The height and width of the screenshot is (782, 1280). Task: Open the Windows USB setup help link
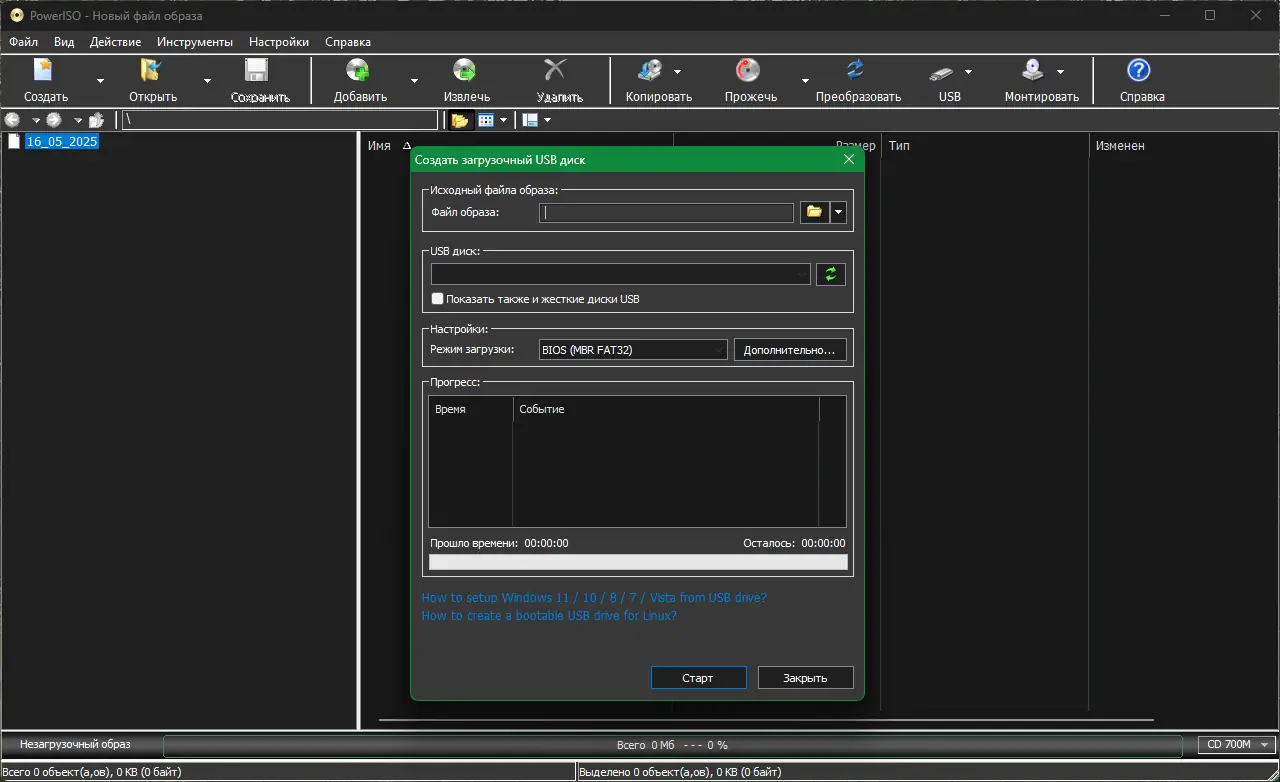[594, 598]
